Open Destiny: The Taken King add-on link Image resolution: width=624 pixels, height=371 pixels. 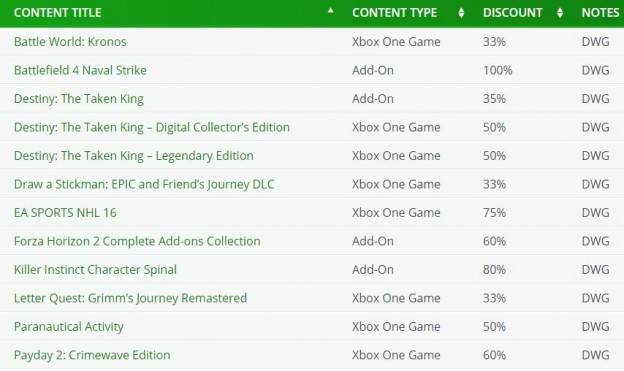point(79,99)
